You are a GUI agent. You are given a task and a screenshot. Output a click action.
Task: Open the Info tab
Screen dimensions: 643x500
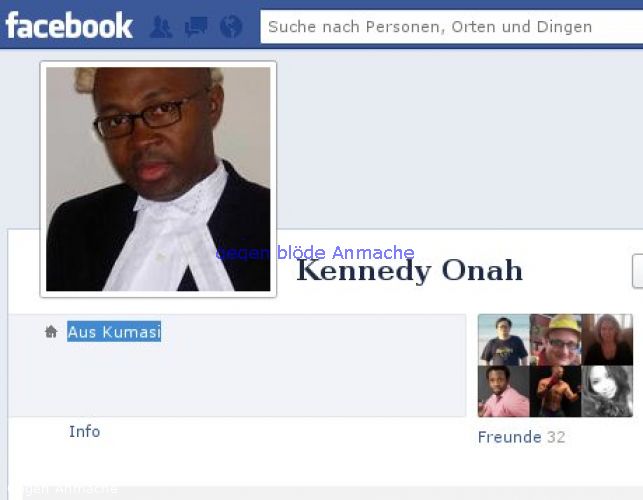[84, 432]
